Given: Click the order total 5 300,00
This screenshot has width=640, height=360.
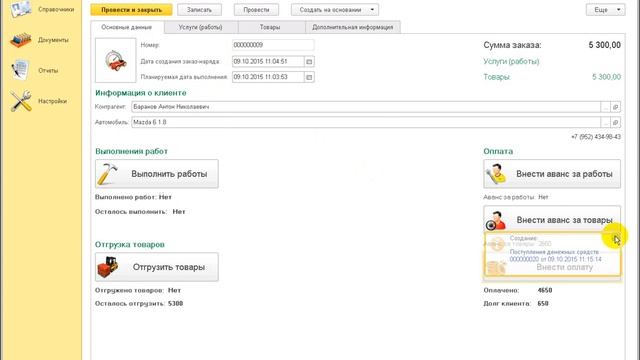Looking at the screenshot, I should (x=604, y=45).
